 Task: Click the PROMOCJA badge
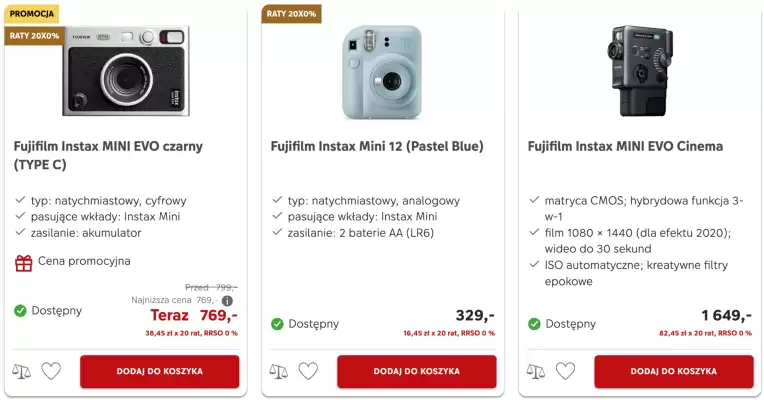tap(31, 14)
